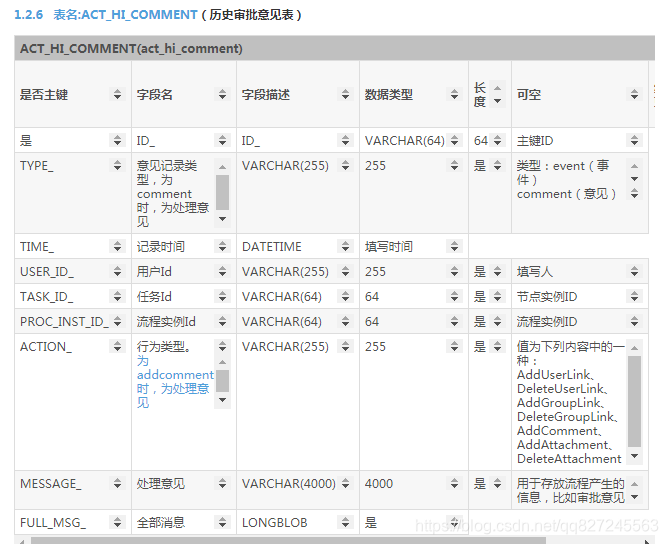This screenshot has height=544, width=668.
Task: Select the VARCHAR(4000) cell text
Action: 289,484
